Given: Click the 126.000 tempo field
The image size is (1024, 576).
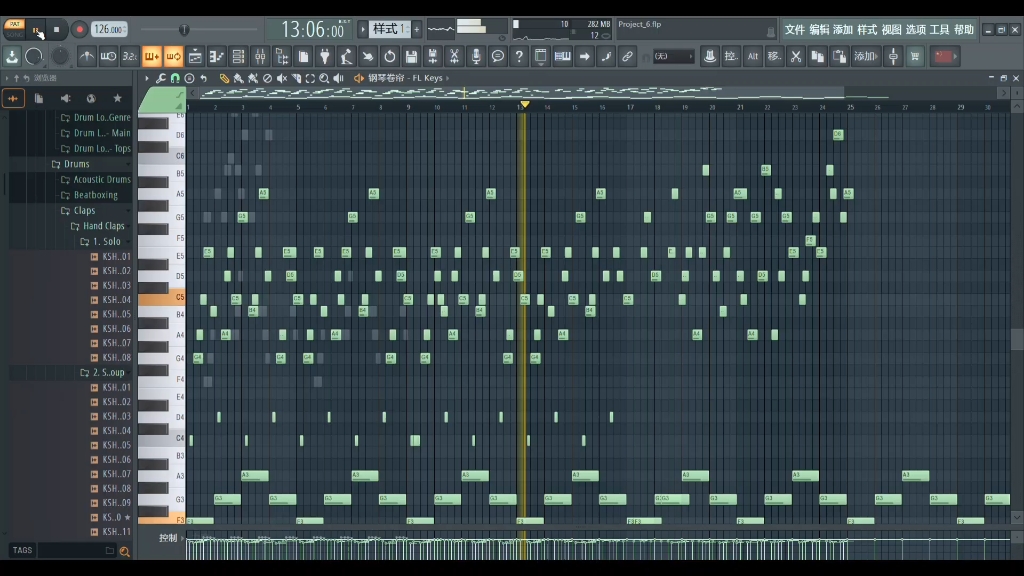Looking at the screenshot, I should [109, 29].
